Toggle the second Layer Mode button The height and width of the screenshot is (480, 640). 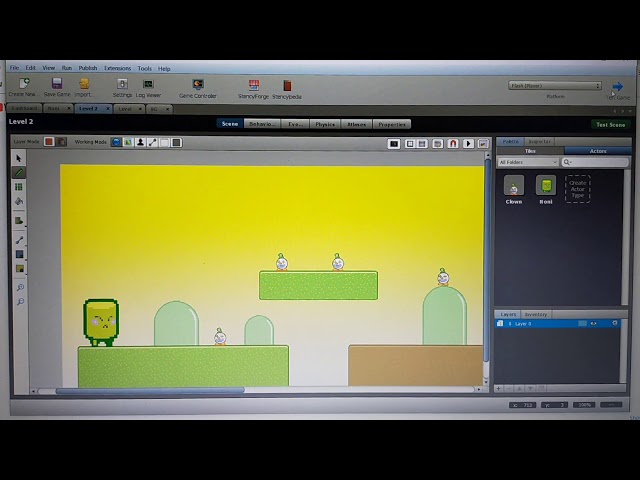pyautogui.click(x=61, y=142)
